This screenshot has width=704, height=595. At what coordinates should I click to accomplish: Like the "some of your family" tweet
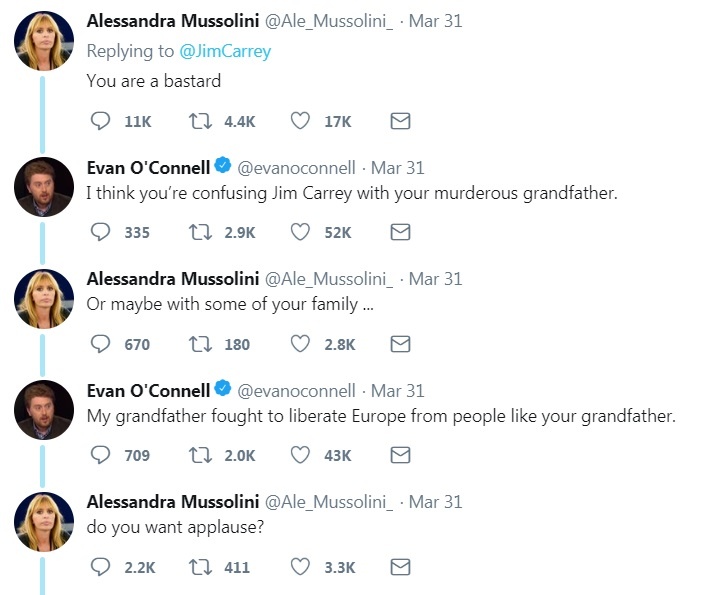(x=300, y=344)
